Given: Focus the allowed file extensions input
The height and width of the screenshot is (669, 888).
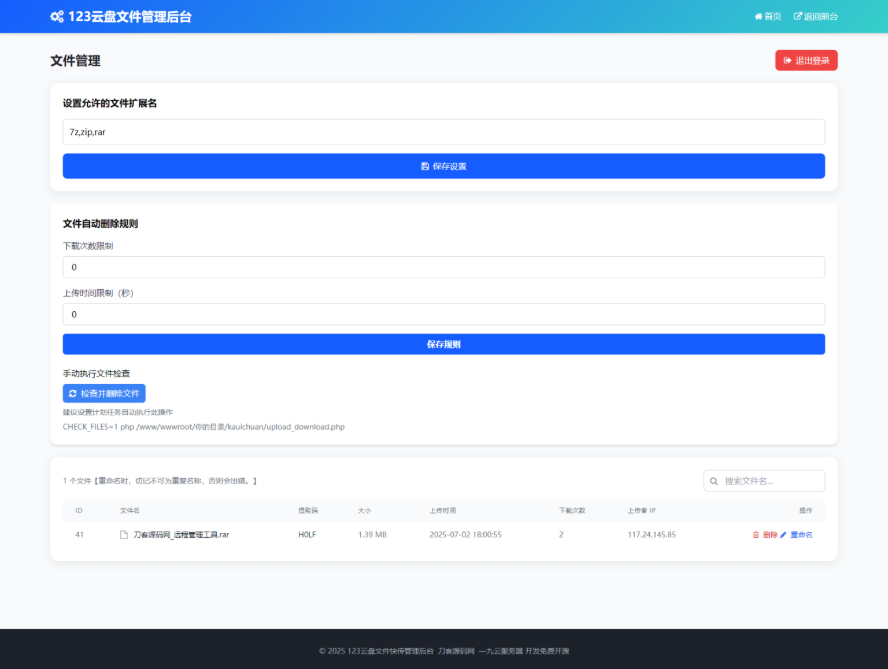Looking at the screenshot, I should click(443, 132).
